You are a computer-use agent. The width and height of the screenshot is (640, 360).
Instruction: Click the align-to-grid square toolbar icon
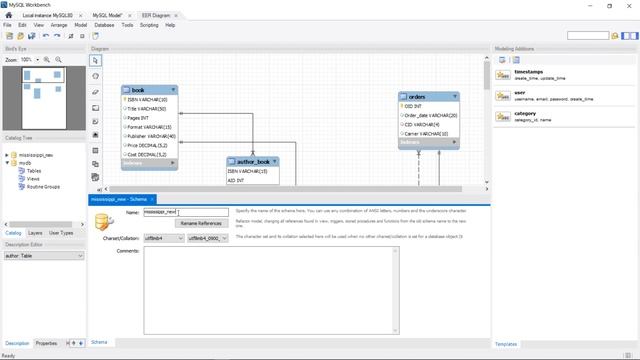pyautogui.click(x=82, y=36)
